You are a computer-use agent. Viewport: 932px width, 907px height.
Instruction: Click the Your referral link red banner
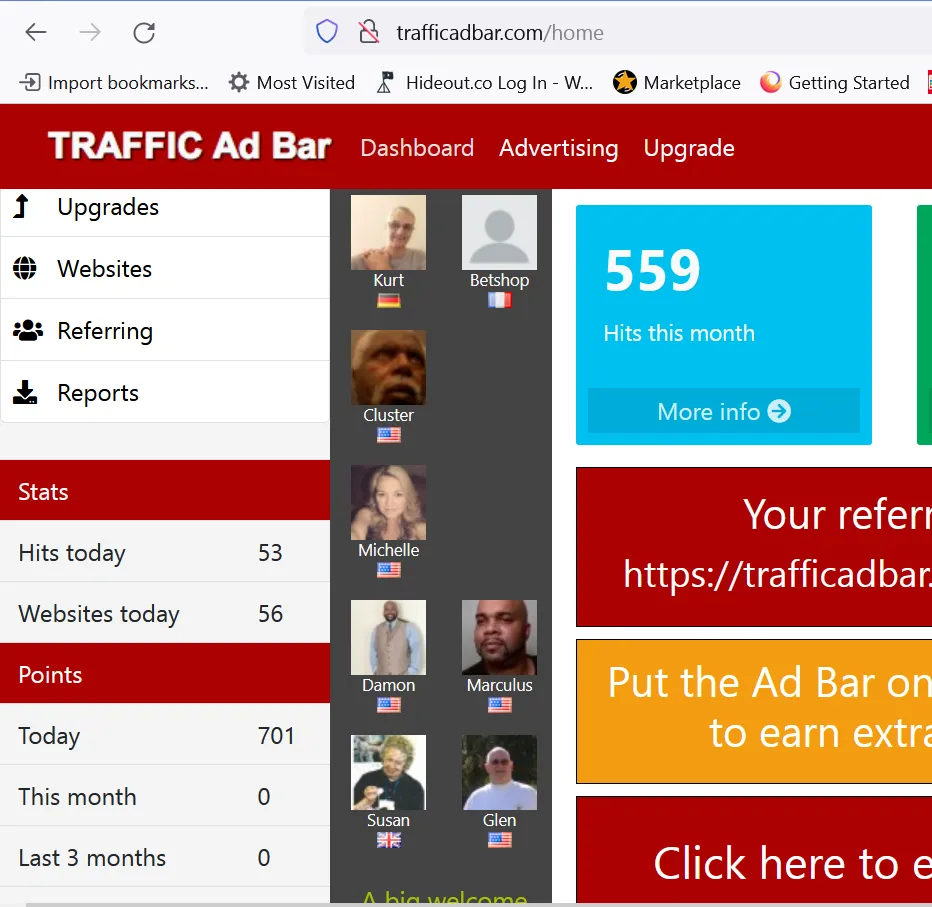(x=754, y=547)
